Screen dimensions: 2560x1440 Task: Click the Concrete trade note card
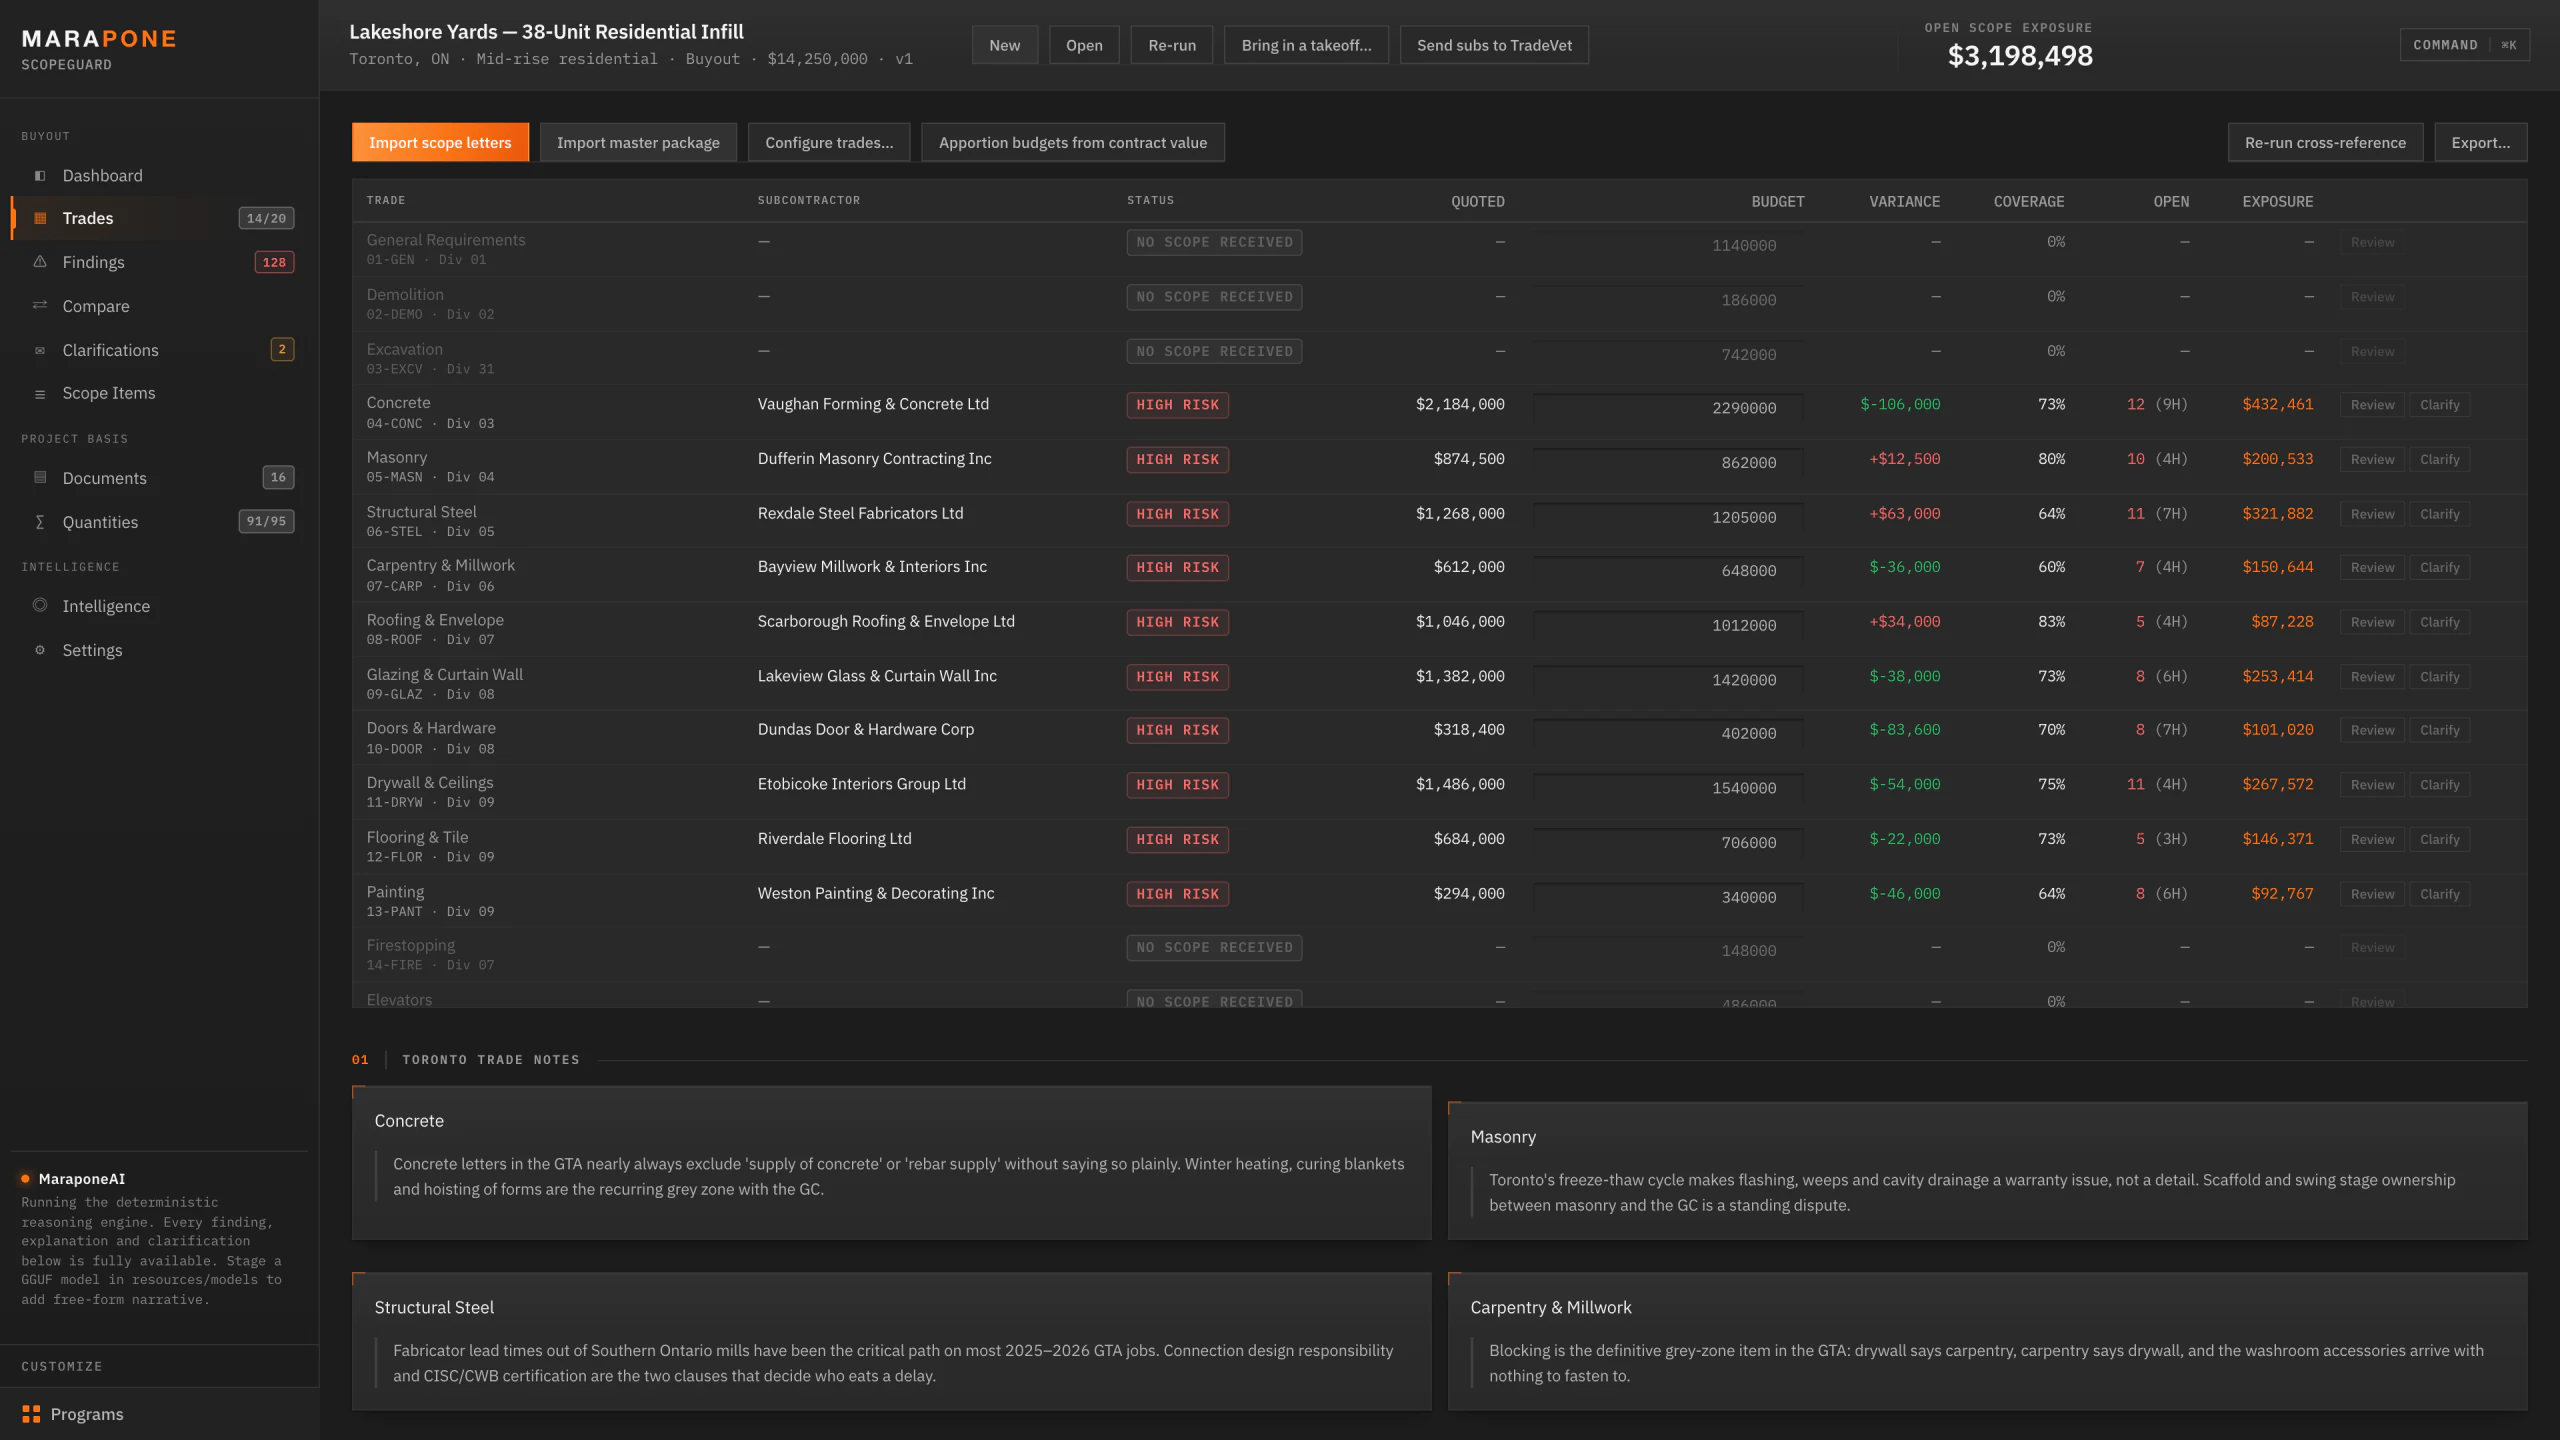click(891, 1163)
